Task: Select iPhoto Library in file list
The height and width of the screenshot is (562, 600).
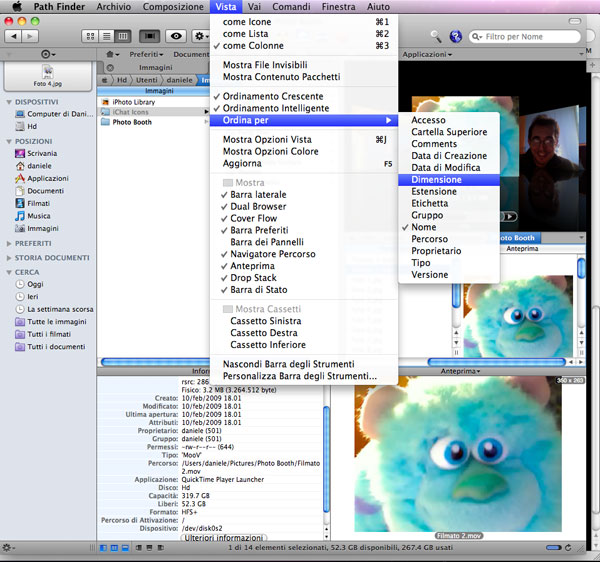Action: 129,102
